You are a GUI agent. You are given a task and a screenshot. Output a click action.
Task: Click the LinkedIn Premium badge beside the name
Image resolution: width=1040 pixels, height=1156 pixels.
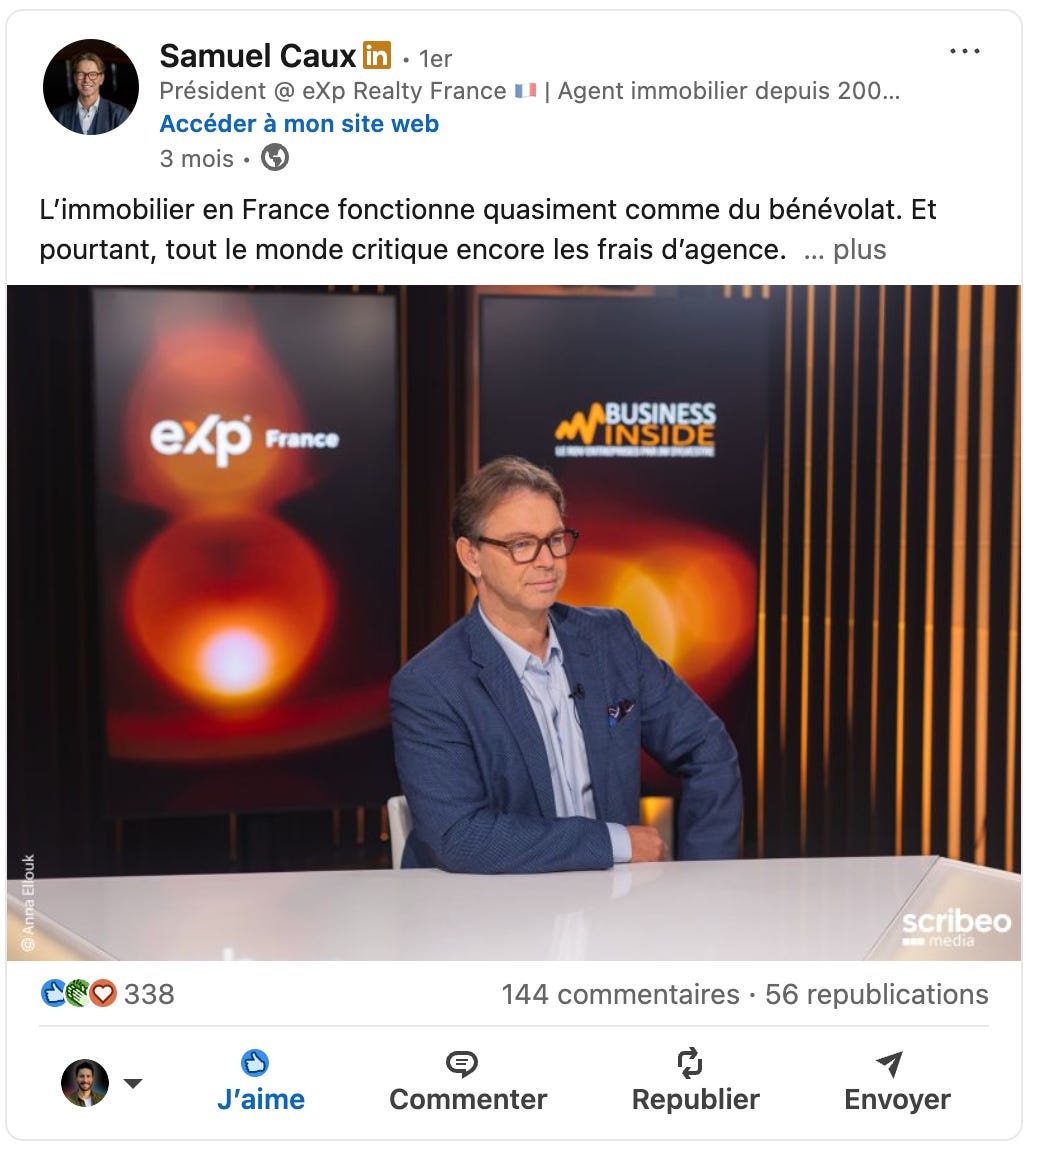point(377,55)
